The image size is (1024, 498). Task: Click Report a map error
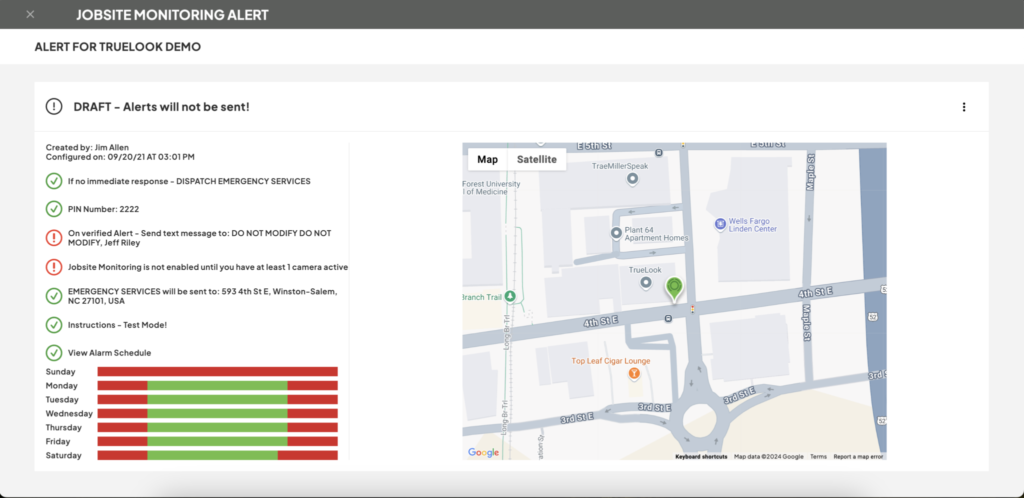(858, 457)
